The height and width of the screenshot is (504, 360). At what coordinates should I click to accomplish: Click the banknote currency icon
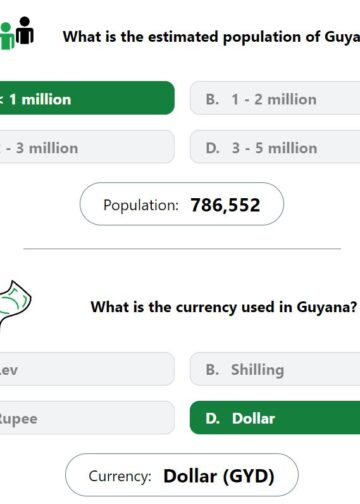click(x=15, y=302)
